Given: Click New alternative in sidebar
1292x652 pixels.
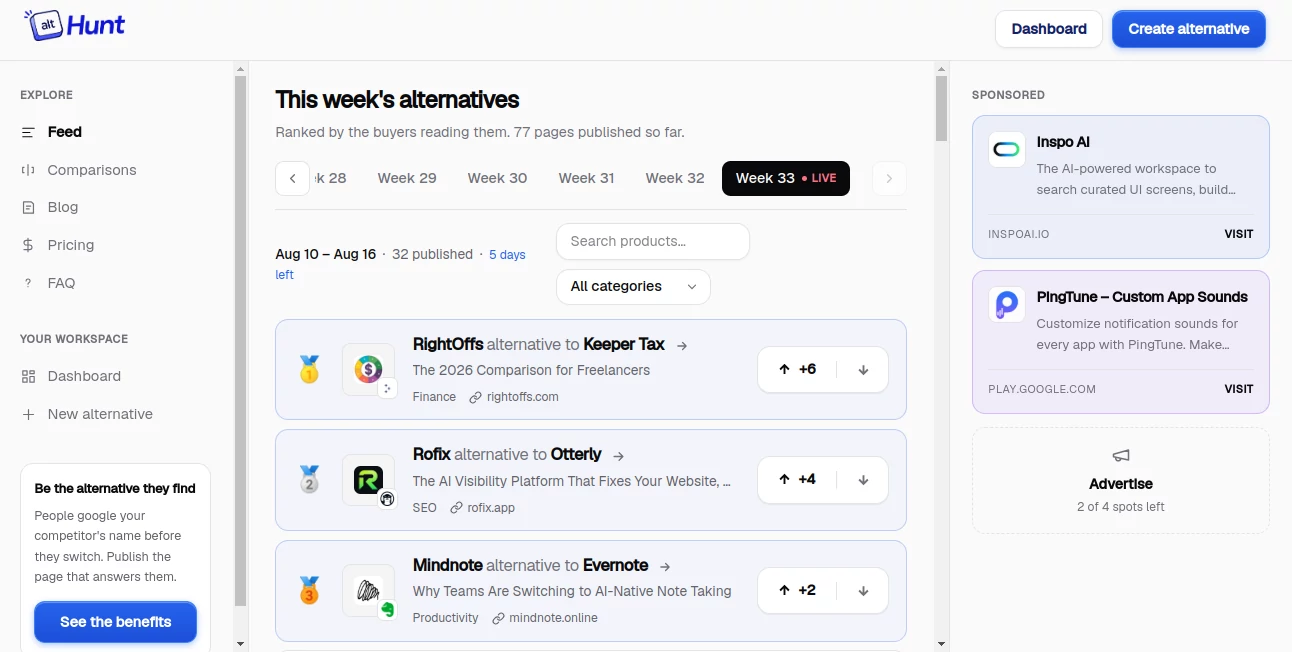Looking at the screenshot, I should point(100,414).
